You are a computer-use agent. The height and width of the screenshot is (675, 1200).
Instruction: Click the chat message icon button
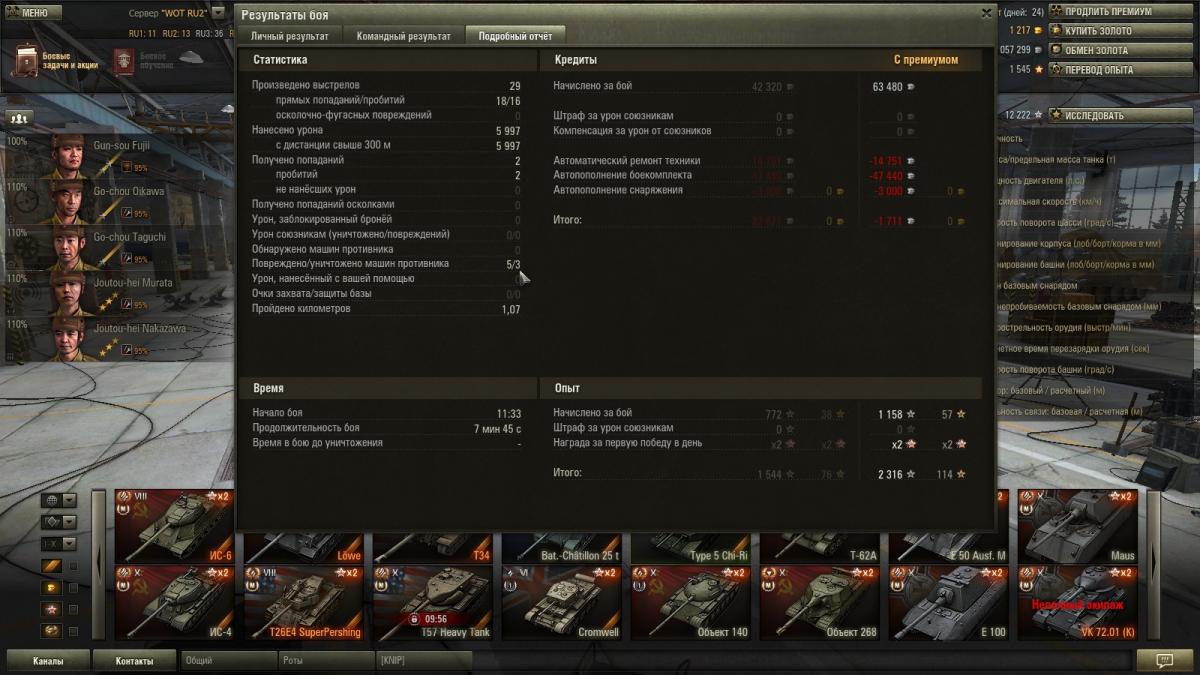pos(1164,661)
